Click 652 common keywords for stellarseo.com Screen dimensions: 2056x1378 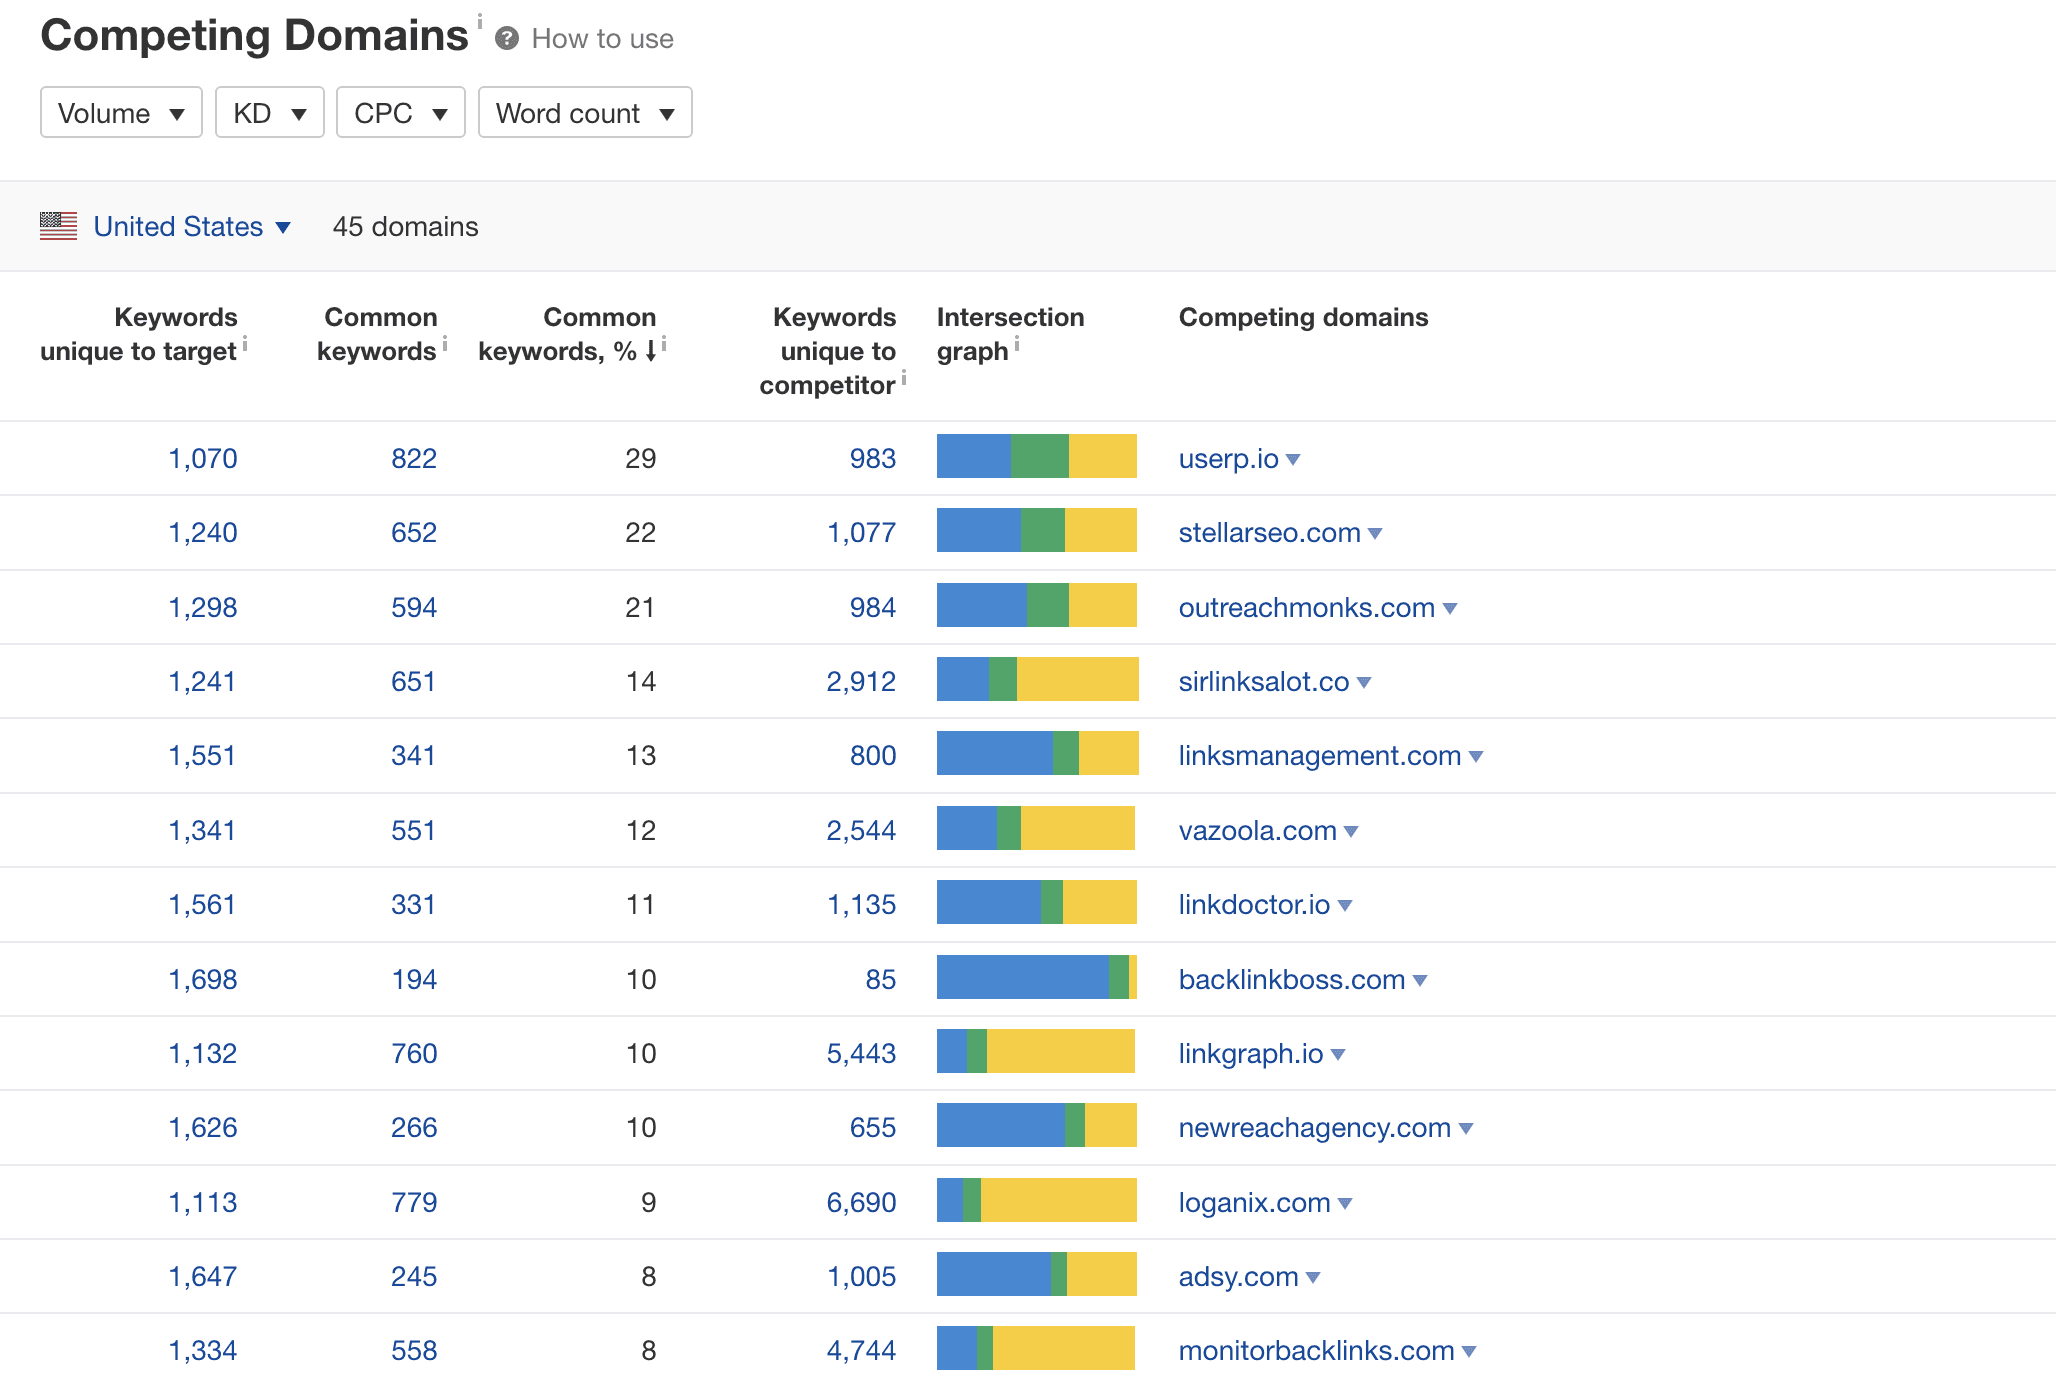pos(414,533)
